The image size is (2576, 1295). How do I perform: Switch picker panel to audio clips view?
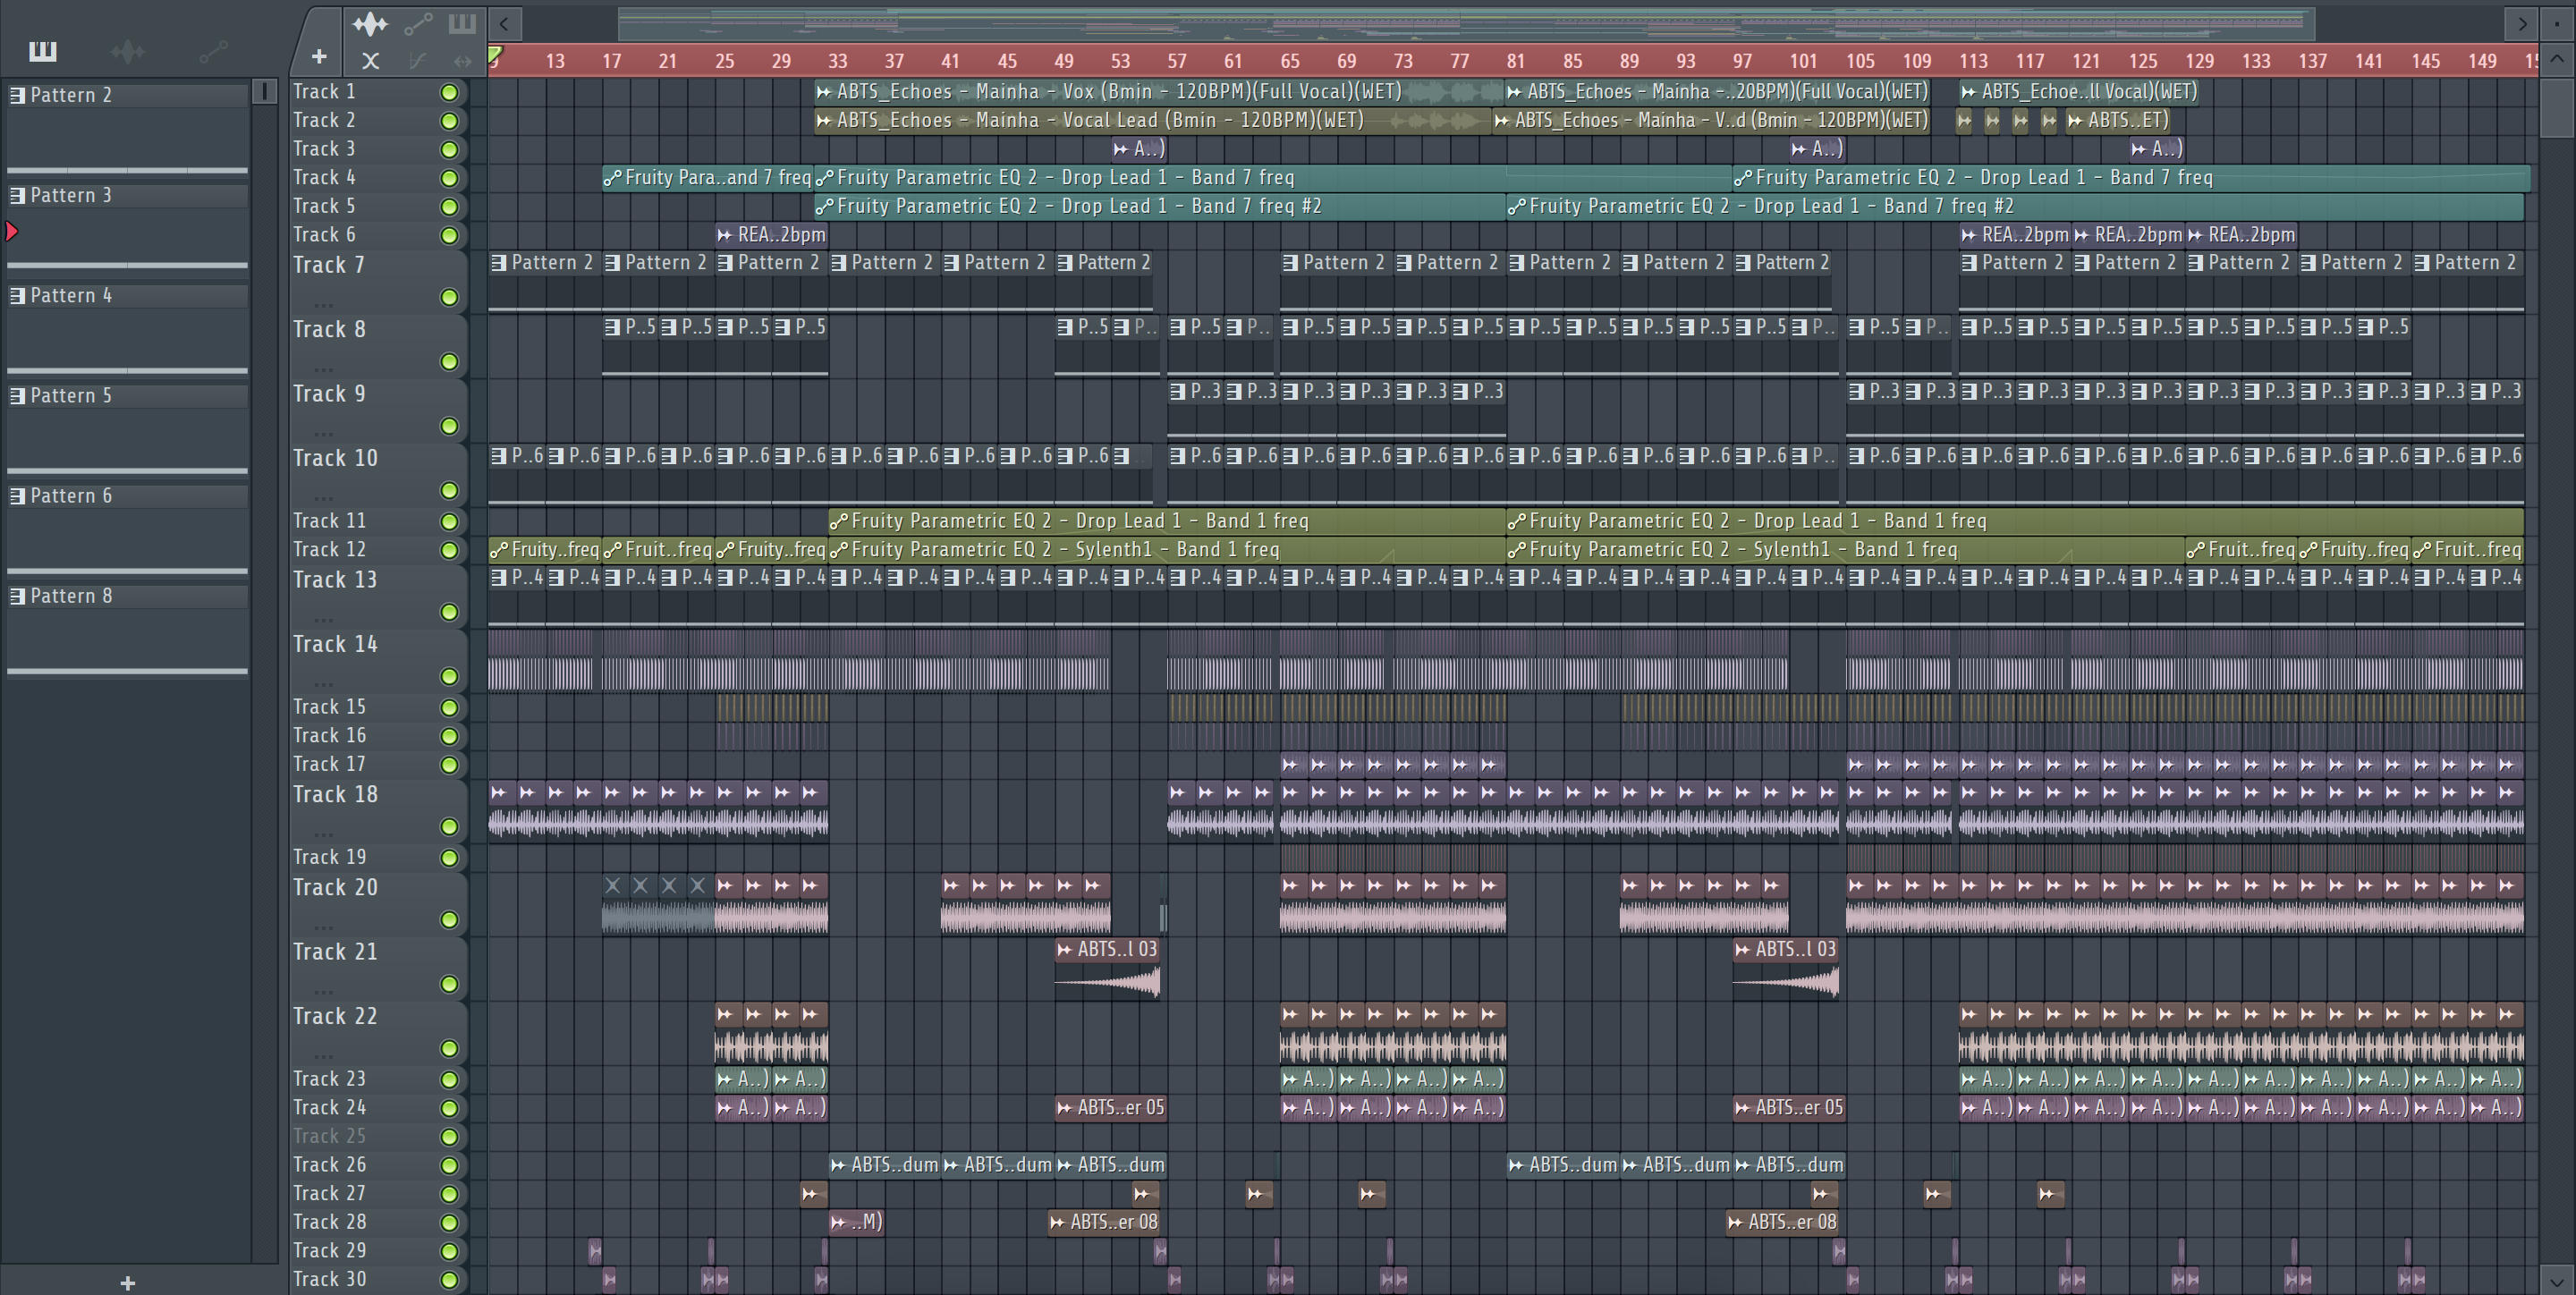pos(128,51)
